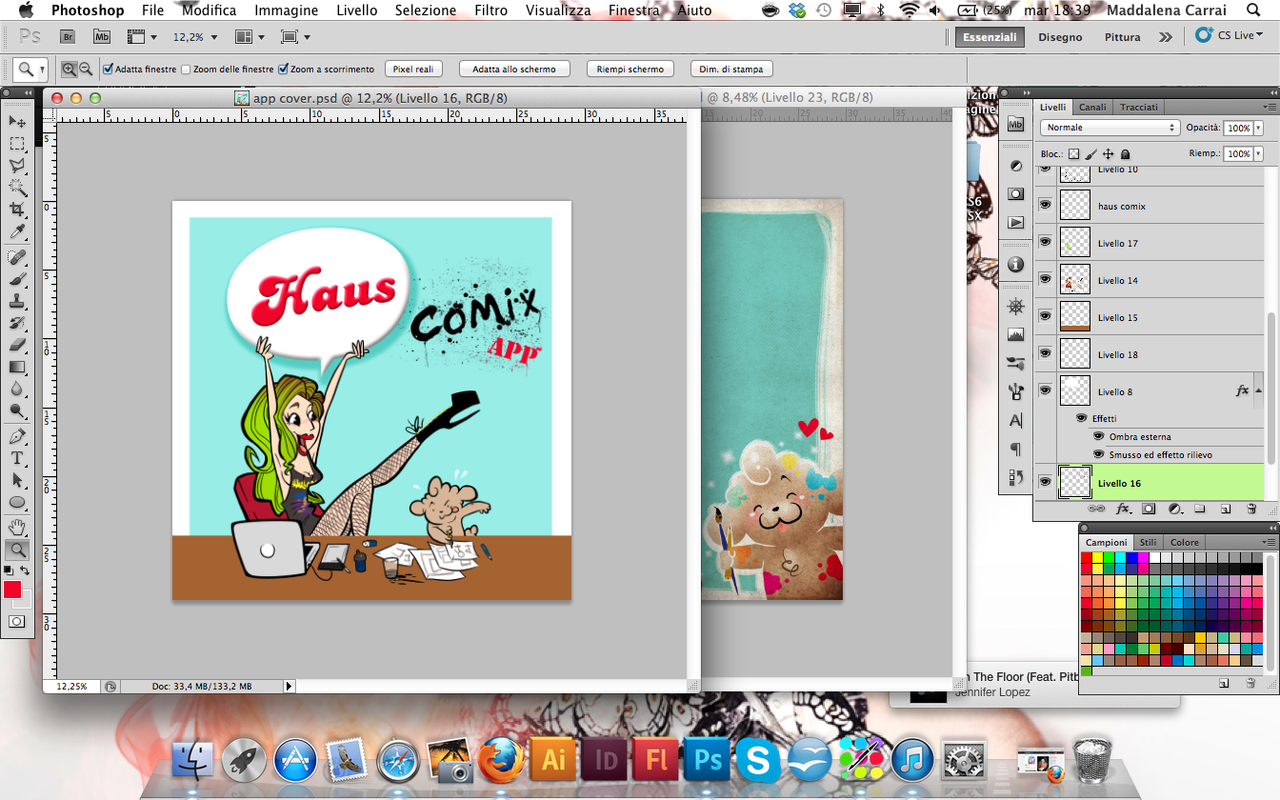This screenshot has width=1280, height=800.
Task: Select the Livello 15 layer thumbnail
Action: tap(1075, 317)
